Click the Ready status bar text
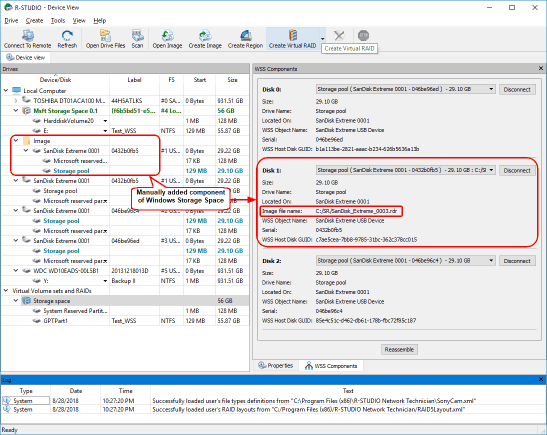This screenshot has height=435, width=547. 9,430
